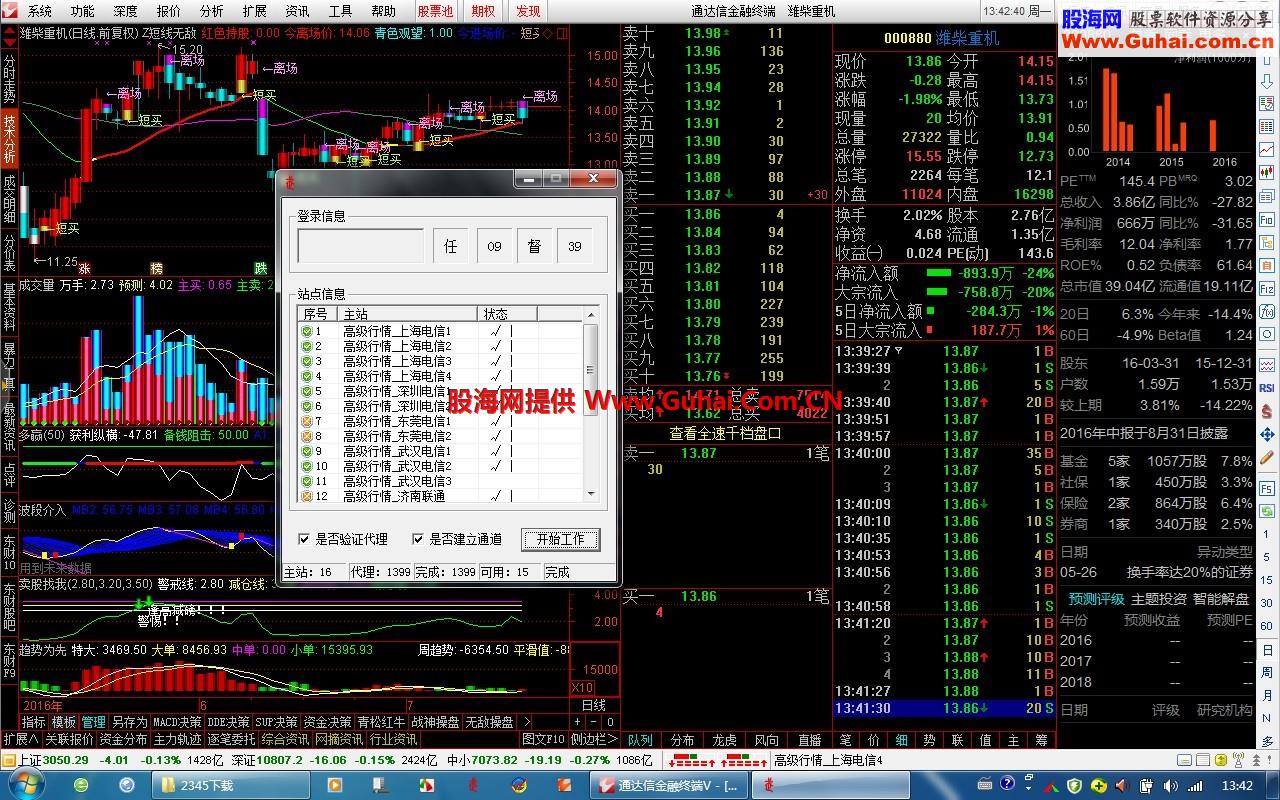Switch to the 分布 tab
This screenshot has width=1280, height=800.
[x=683, y=740]
